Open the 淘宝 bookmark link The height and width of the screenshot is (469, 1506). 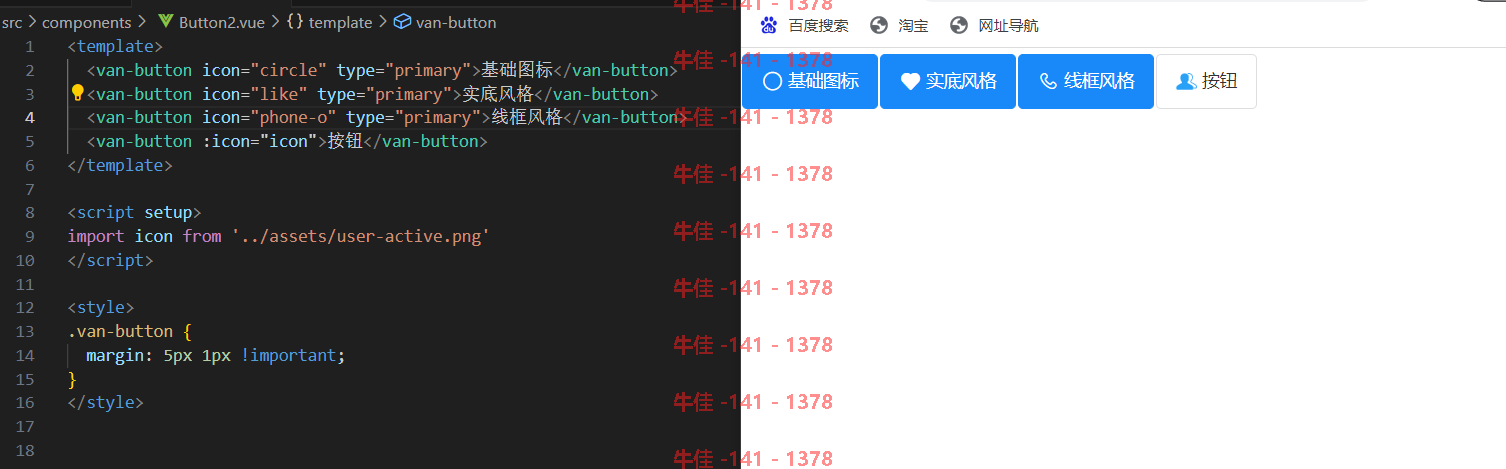coord(913,25)
